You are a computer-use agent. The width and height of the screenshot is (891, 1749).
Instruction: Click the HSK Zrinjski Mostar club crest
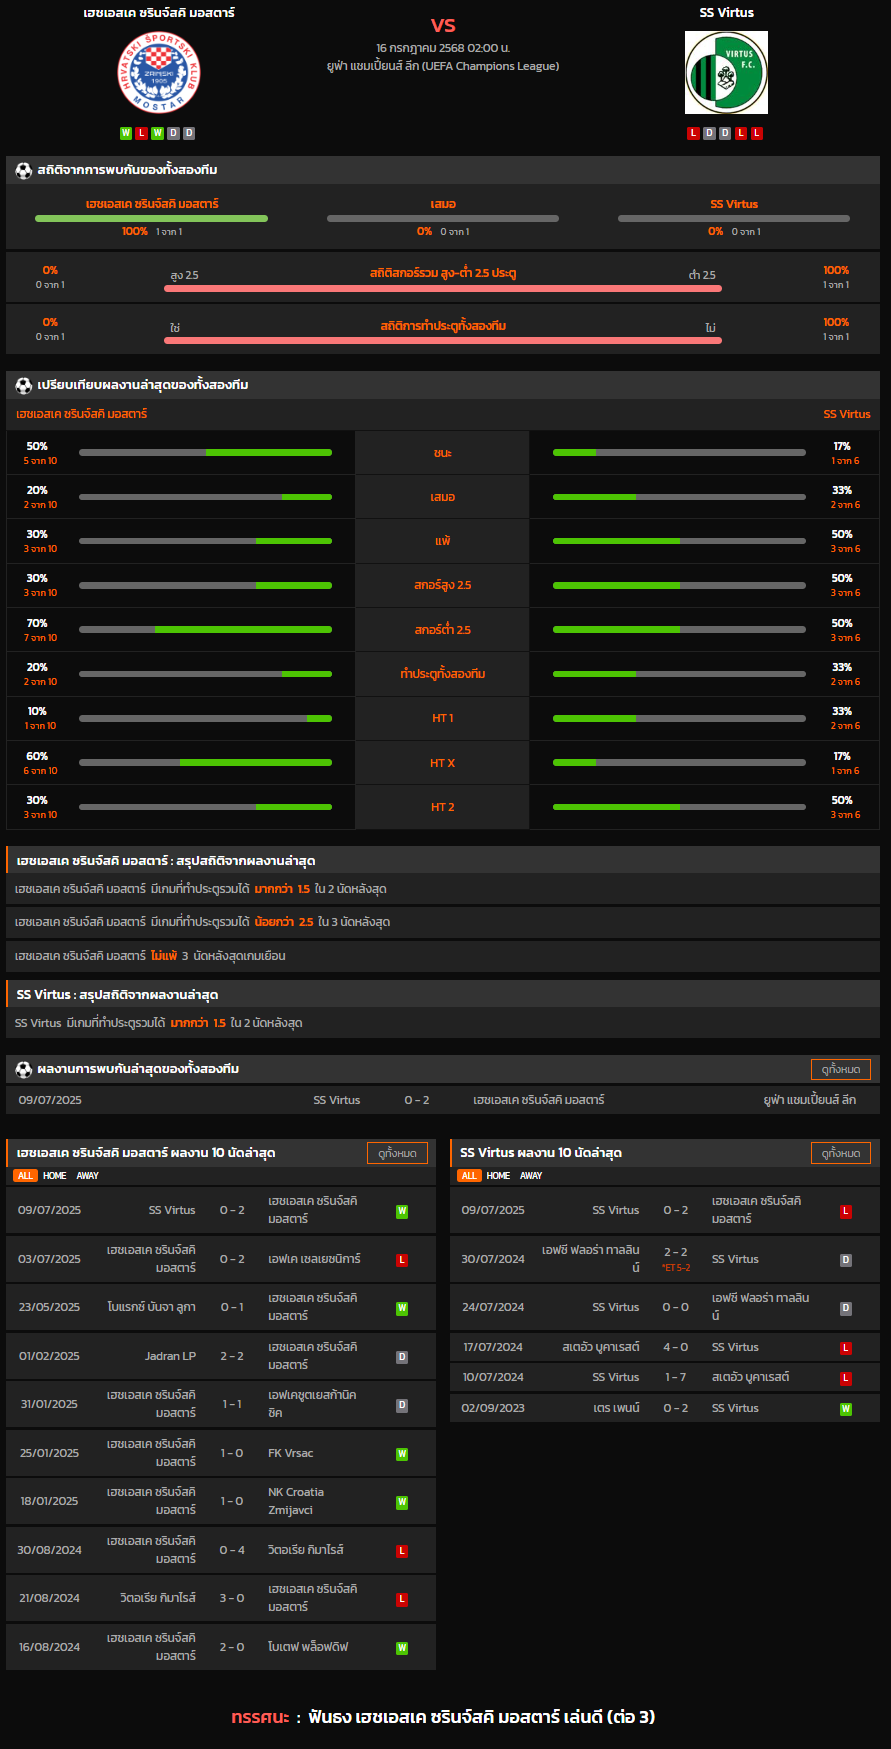159,73
